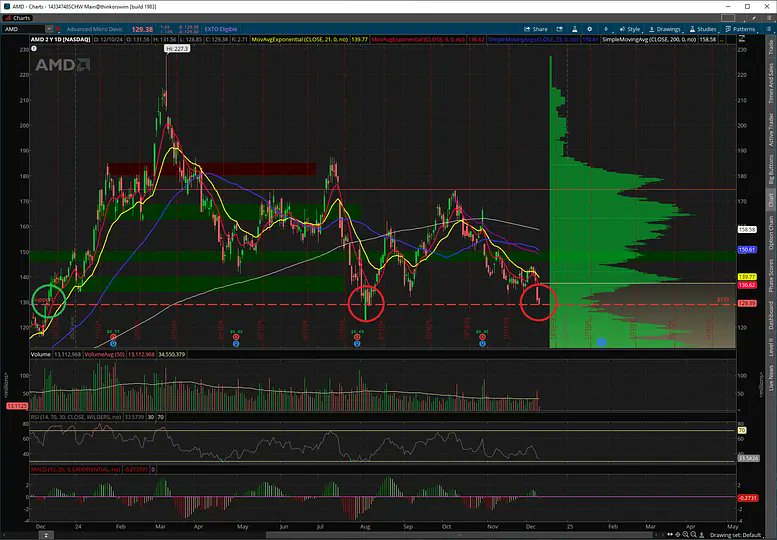
Task: Open the Phase Scores side tab
Action: [x=771, y=275]
